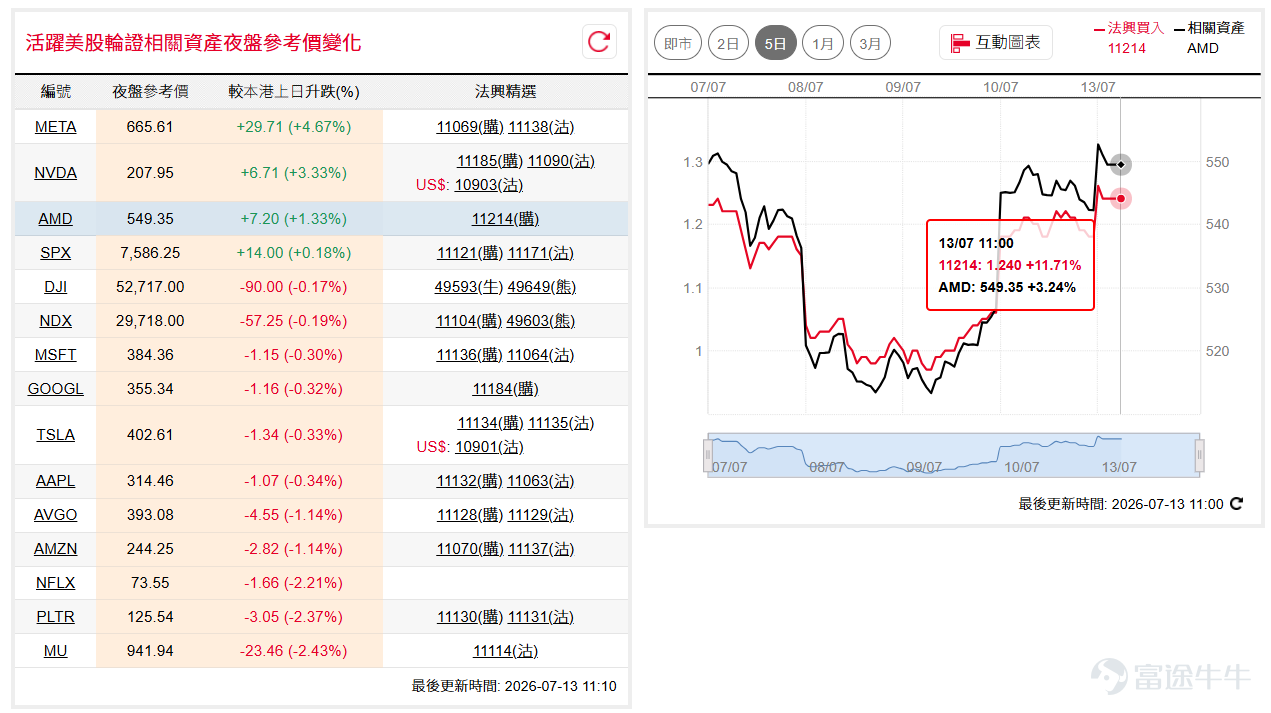Screen dimensions: 1271x713
Task: Click AMD night price 549.35 cell
Action: point(150,219)
